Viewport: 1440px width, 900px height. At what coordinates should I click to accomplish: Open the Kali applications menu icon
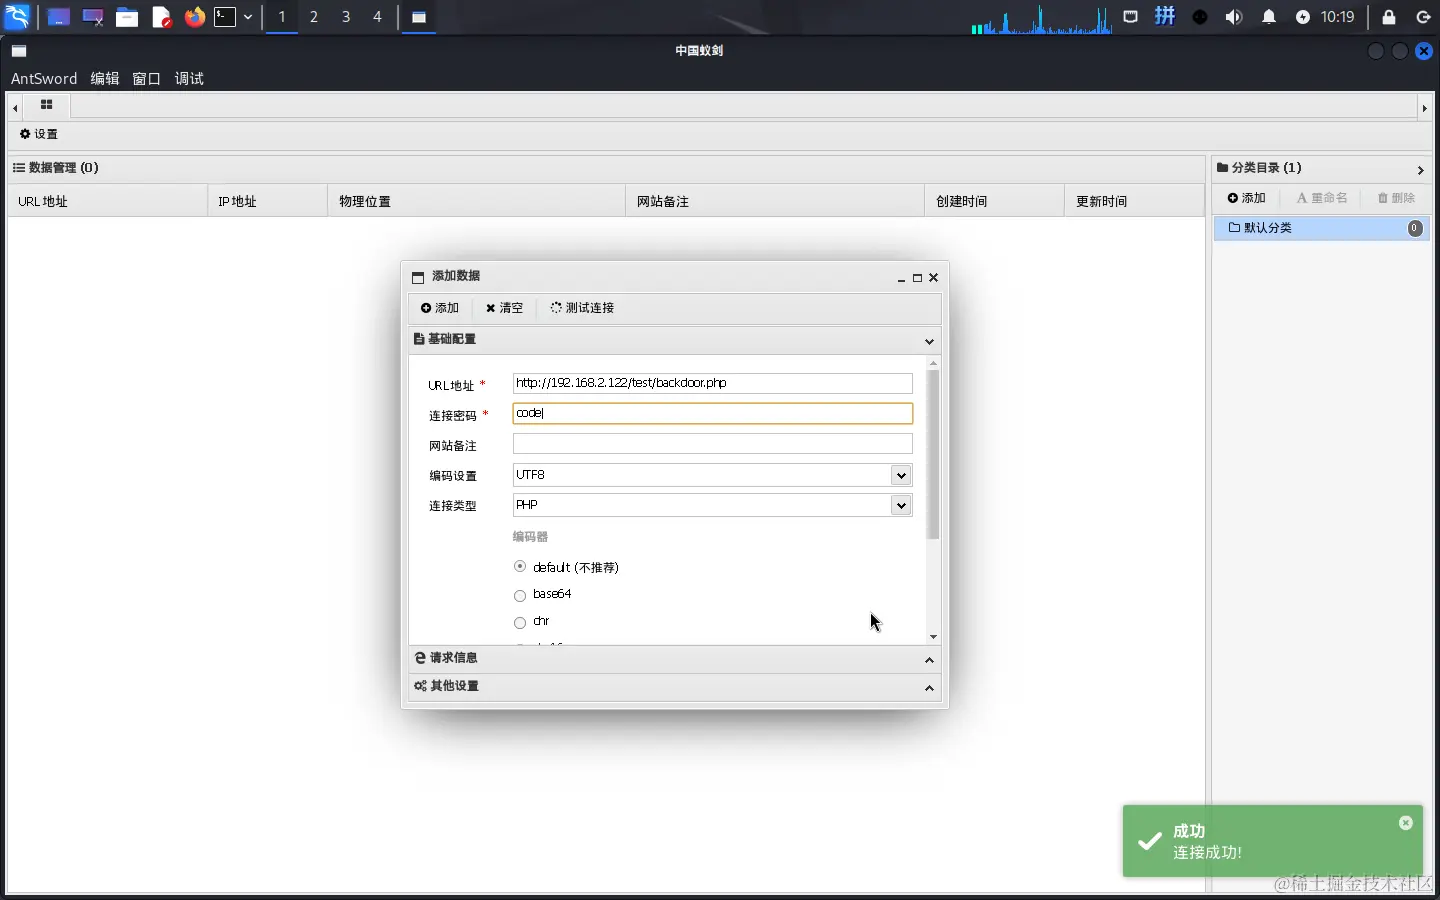pos(17,17)
